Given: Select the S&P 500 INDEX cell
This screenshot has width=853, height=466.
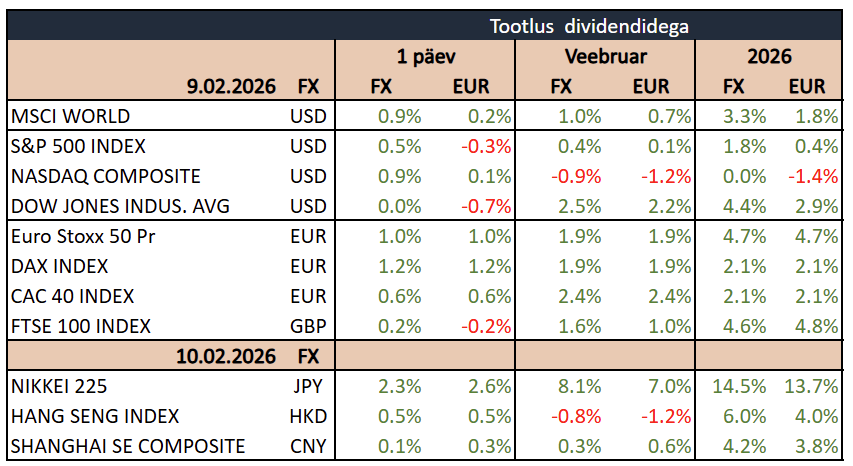Looking at the screenshot, I should pyautogui.click(x=78, y=146).
